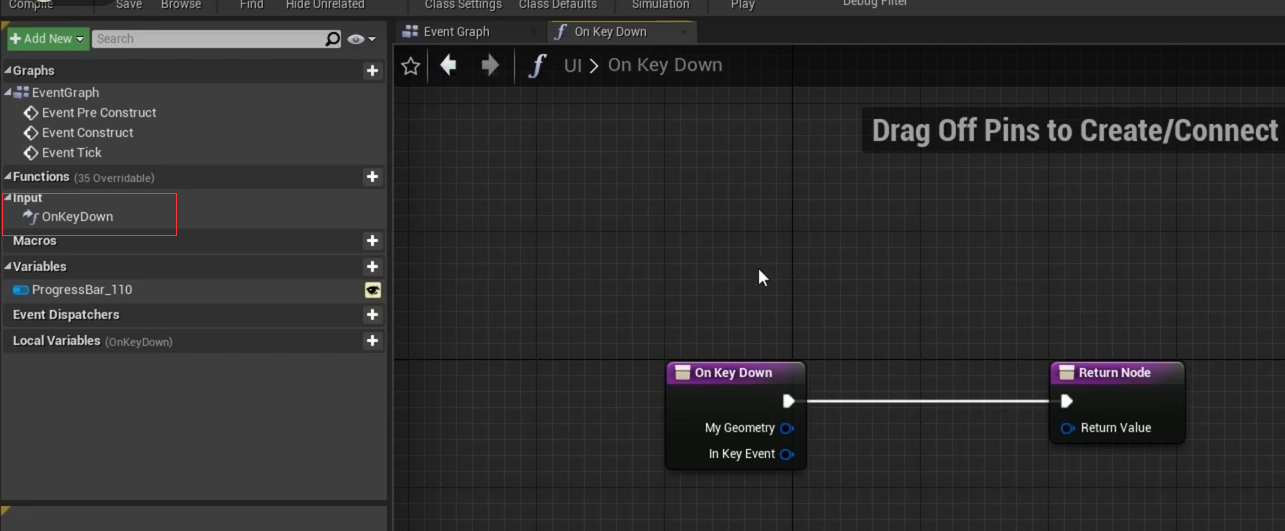Screen dimensions: 1285x531
Task: Add a new variable with plus button
Action: click(372, 267)
